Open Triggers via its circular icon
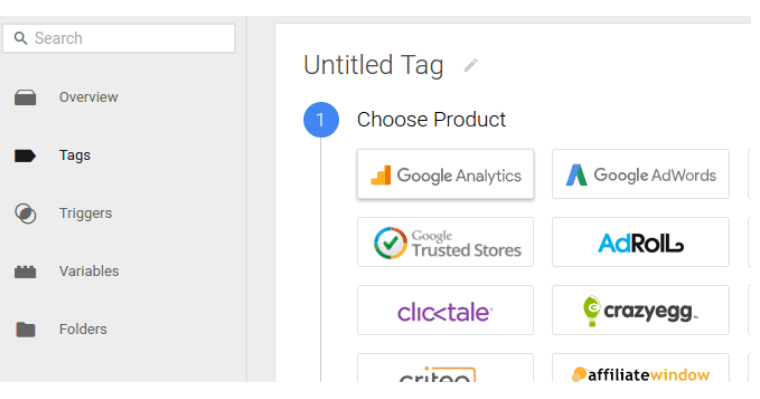760x399 pixels. pyautogui.click(x=25, y=213)
